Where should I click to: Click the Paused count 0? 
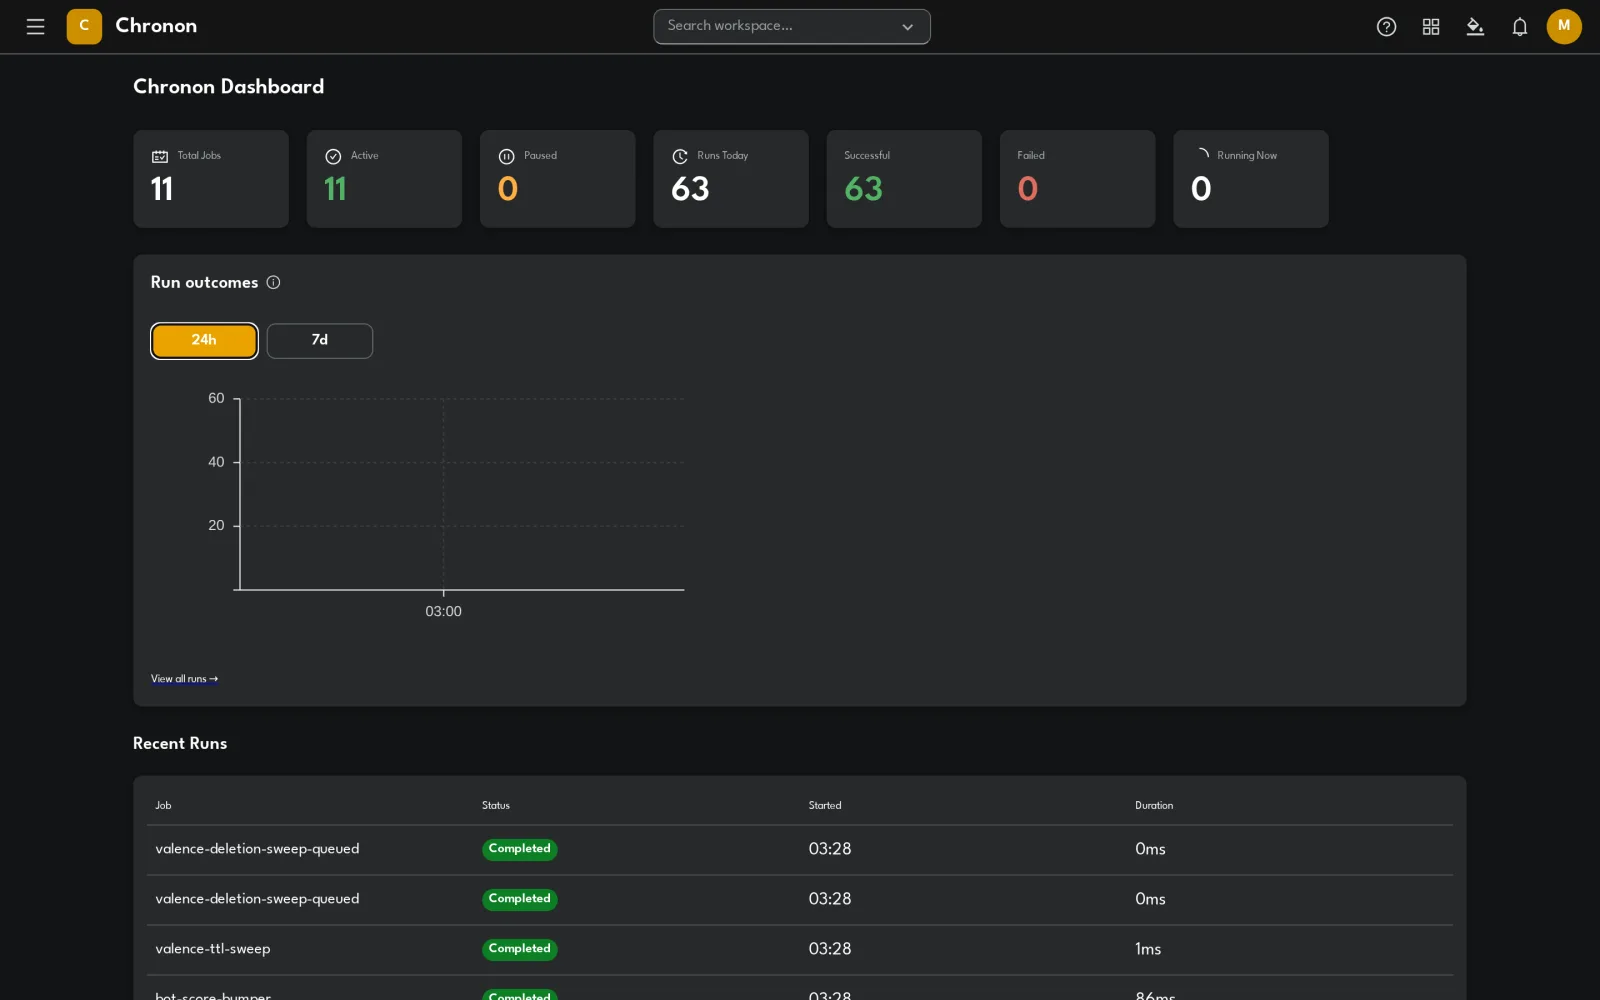click(508, 189)
